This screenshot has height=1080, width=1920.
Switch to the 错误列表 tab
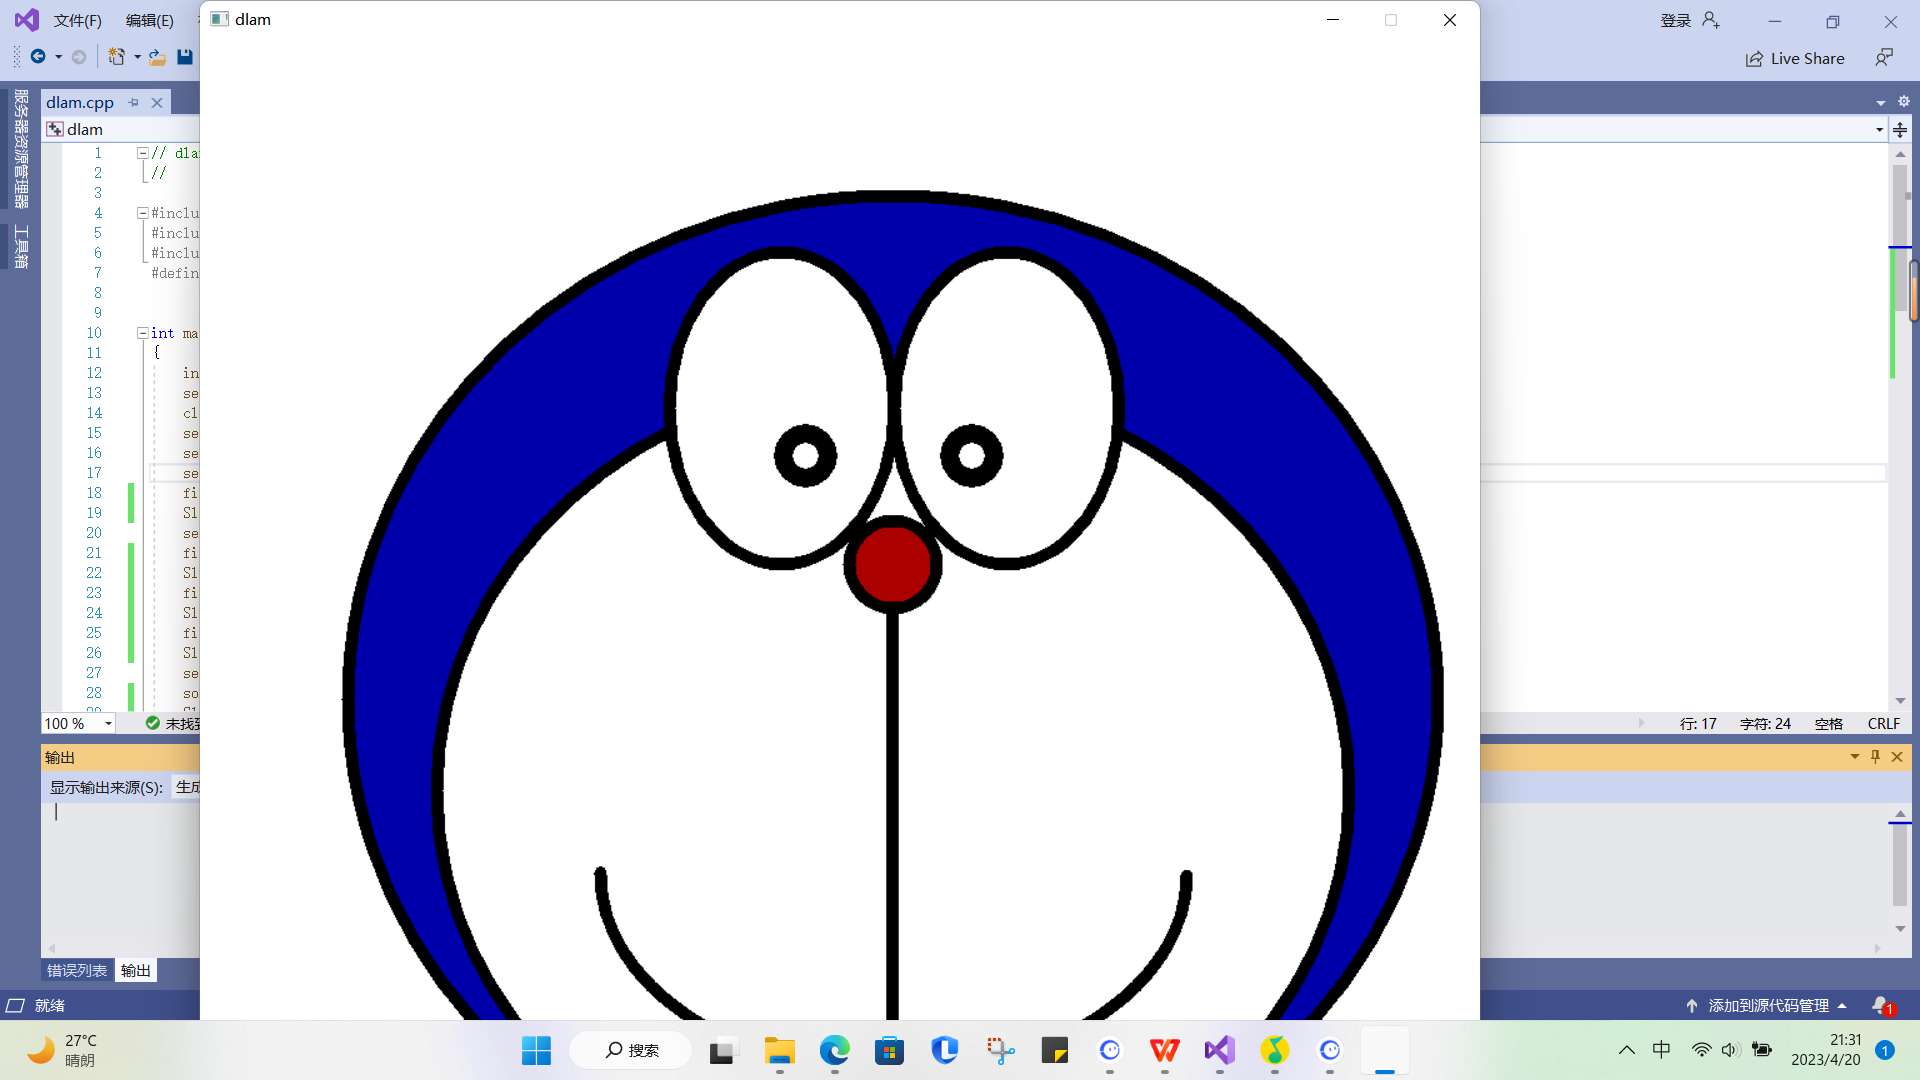click(x=77, y=970)
